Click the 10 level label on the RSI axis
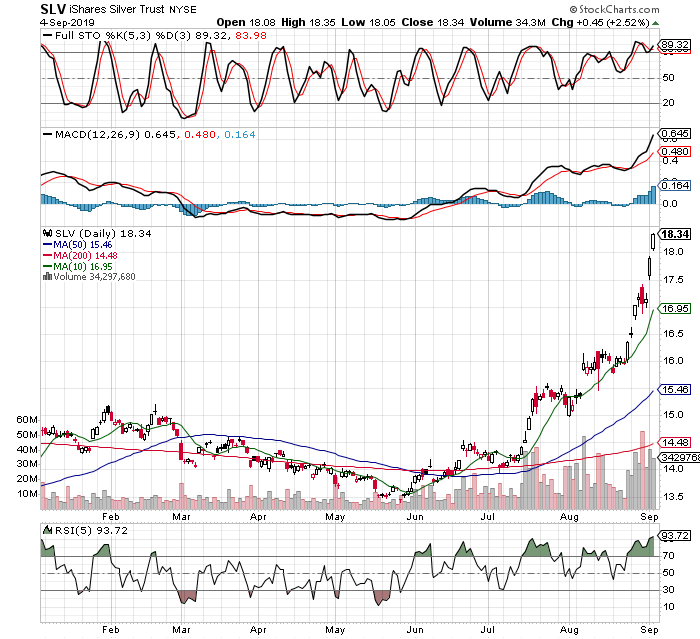This screenshot has width=700, height=639. 668,607
